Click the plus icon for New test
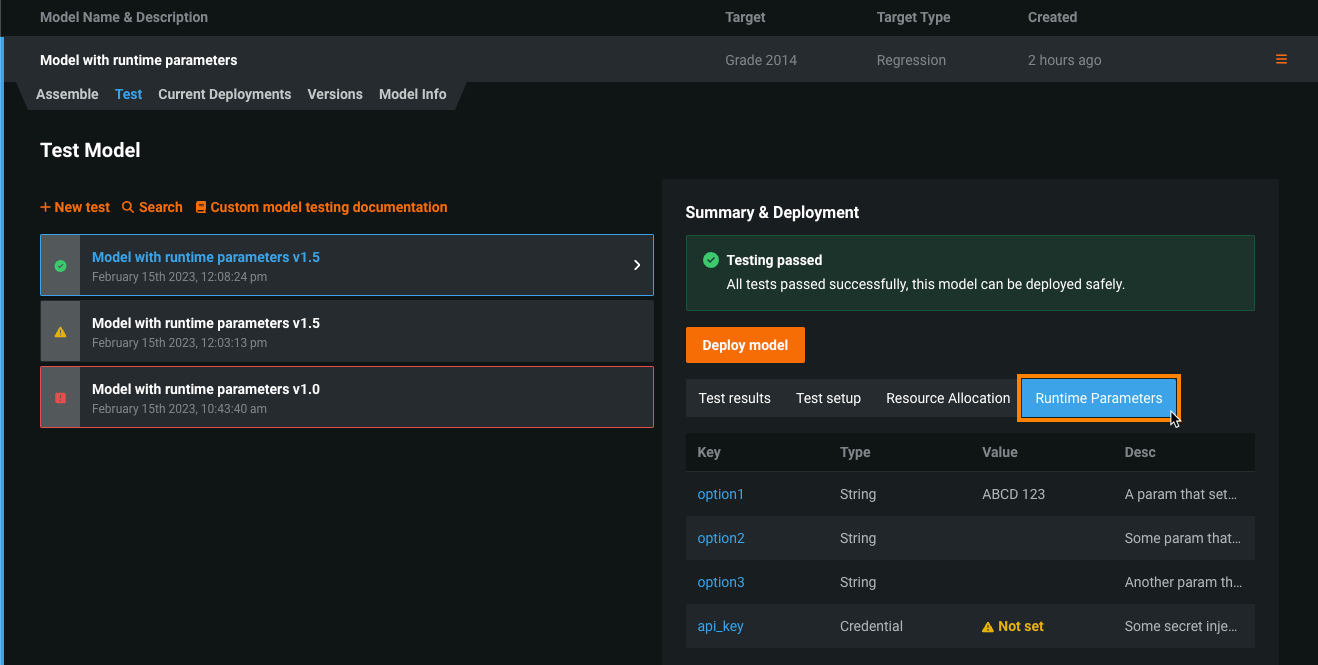Screen dimensions: 1318x665 click(45, 207)
